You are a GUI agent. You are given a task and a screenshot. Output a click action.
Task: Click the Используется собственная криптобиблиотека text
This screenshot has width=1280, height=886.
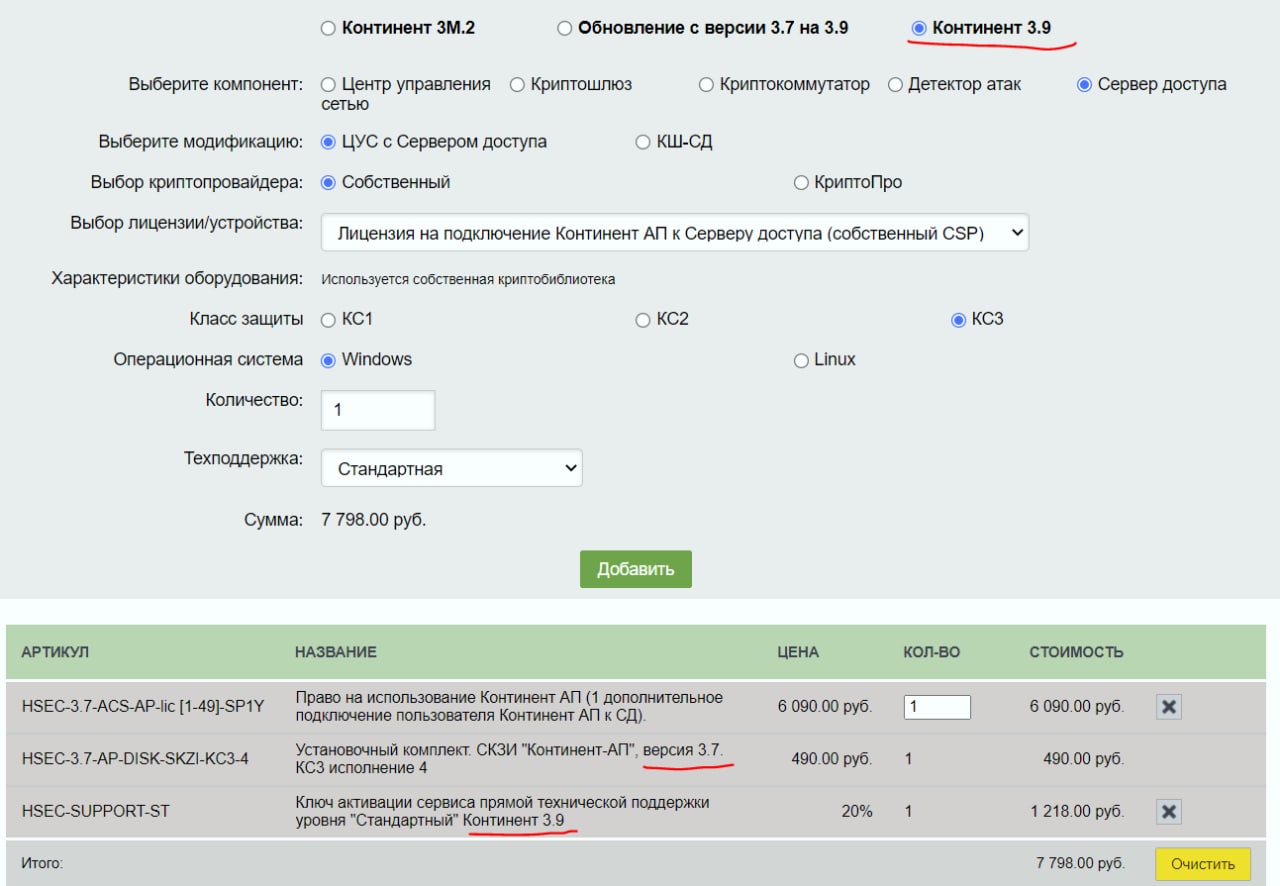click(x=468, y=280)
